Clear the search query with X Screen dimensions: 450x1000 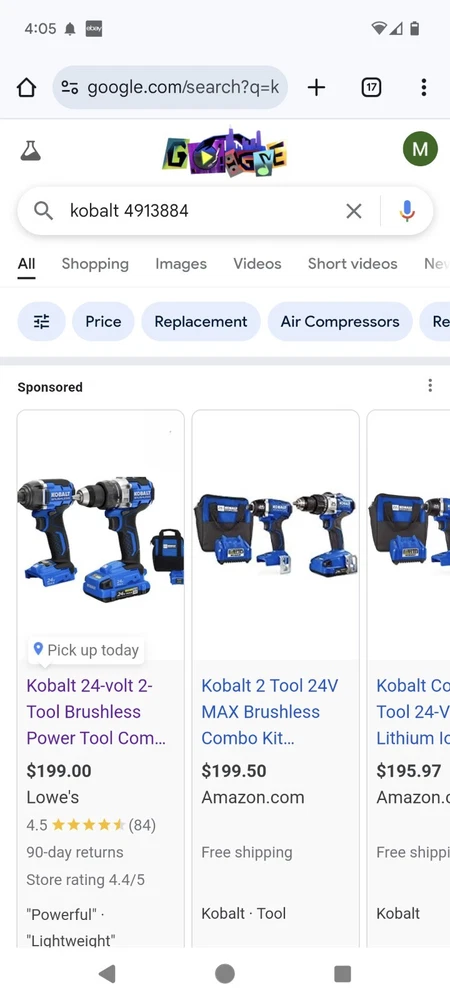354,210
